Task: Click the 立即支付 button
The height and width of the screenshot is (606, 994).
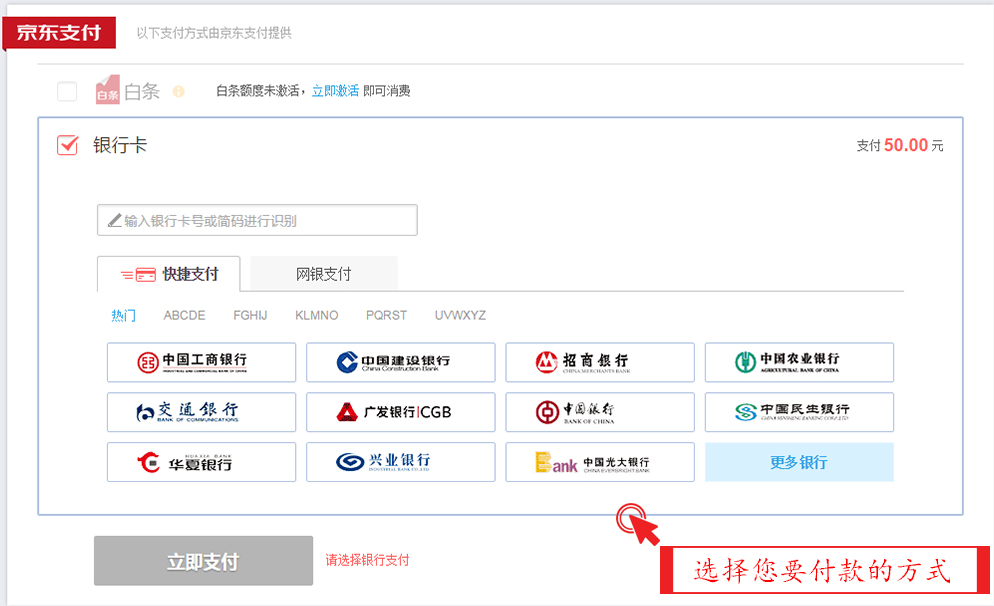Action: [203, 561]
